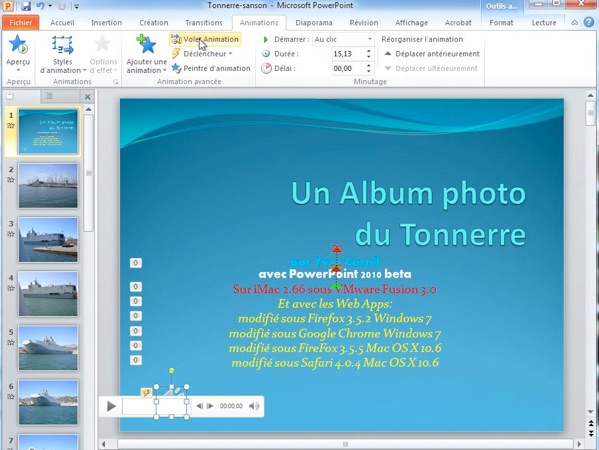Screen dimensions: 599x450
Task: Click the Aperçu animation preview star icon
Action: point(18,45)
